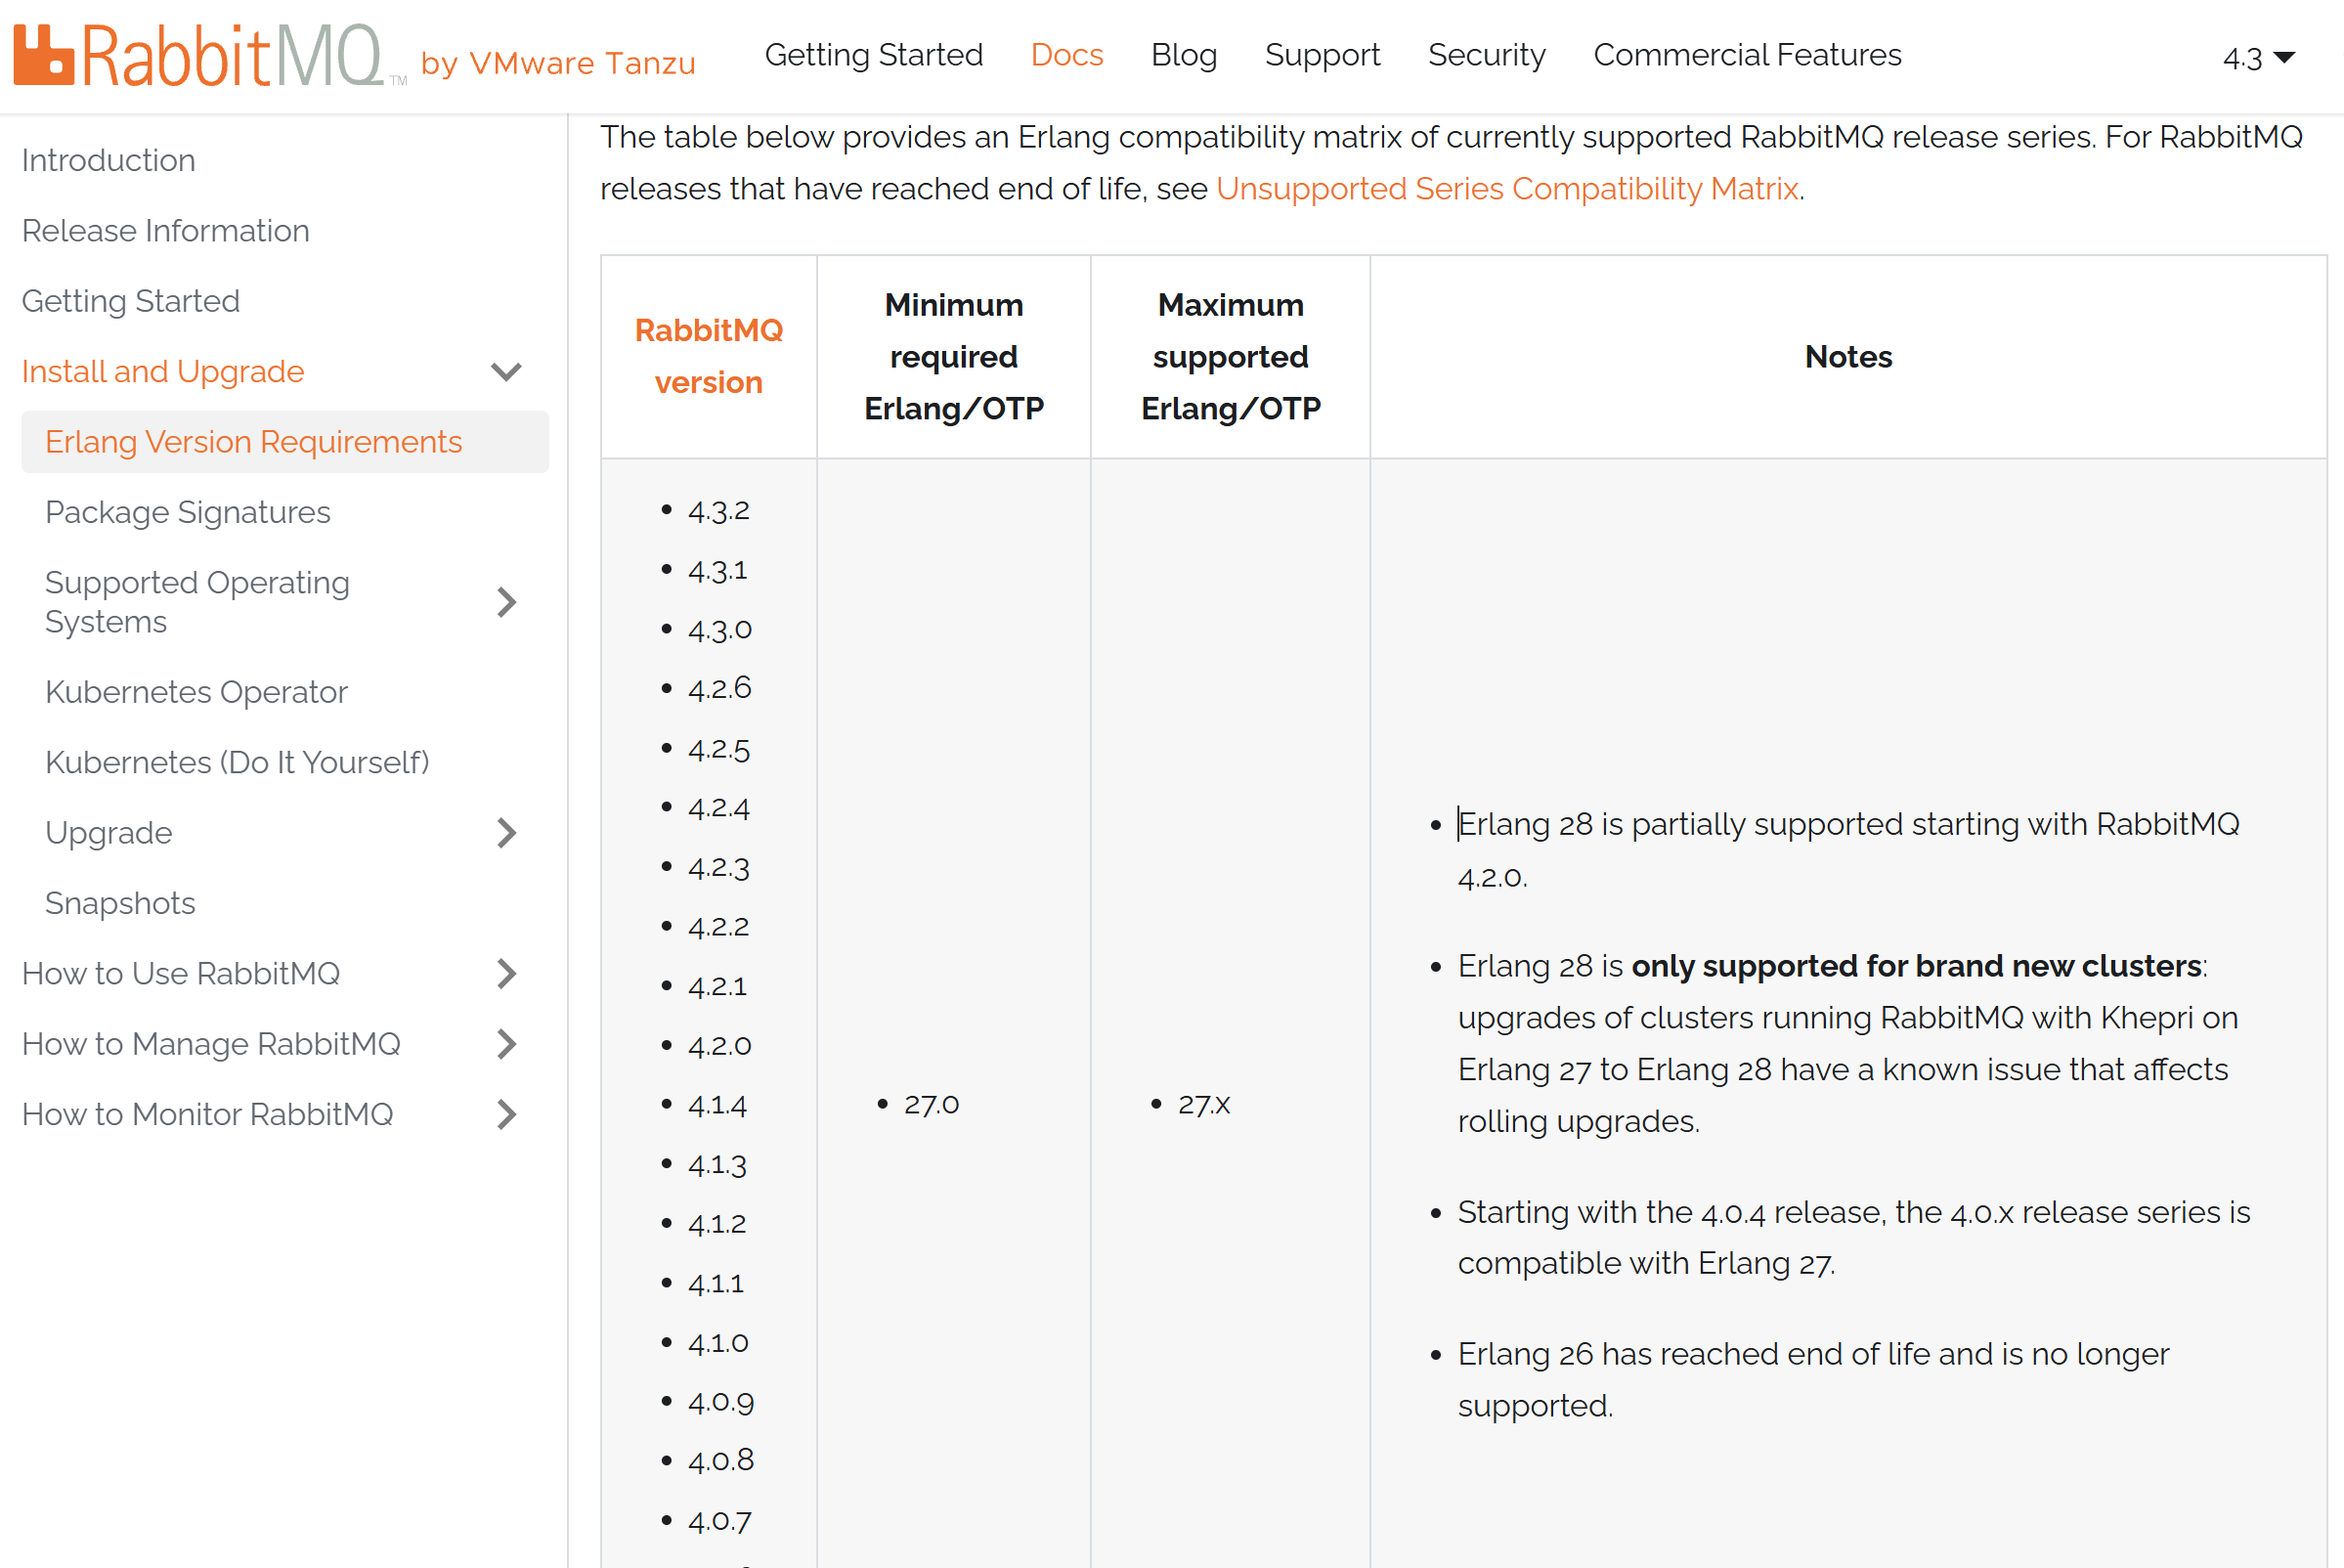The height and width of the screenshot is (1568, 2344).
Task: Open the Docs navigation item
Action: pos(1066,55)
